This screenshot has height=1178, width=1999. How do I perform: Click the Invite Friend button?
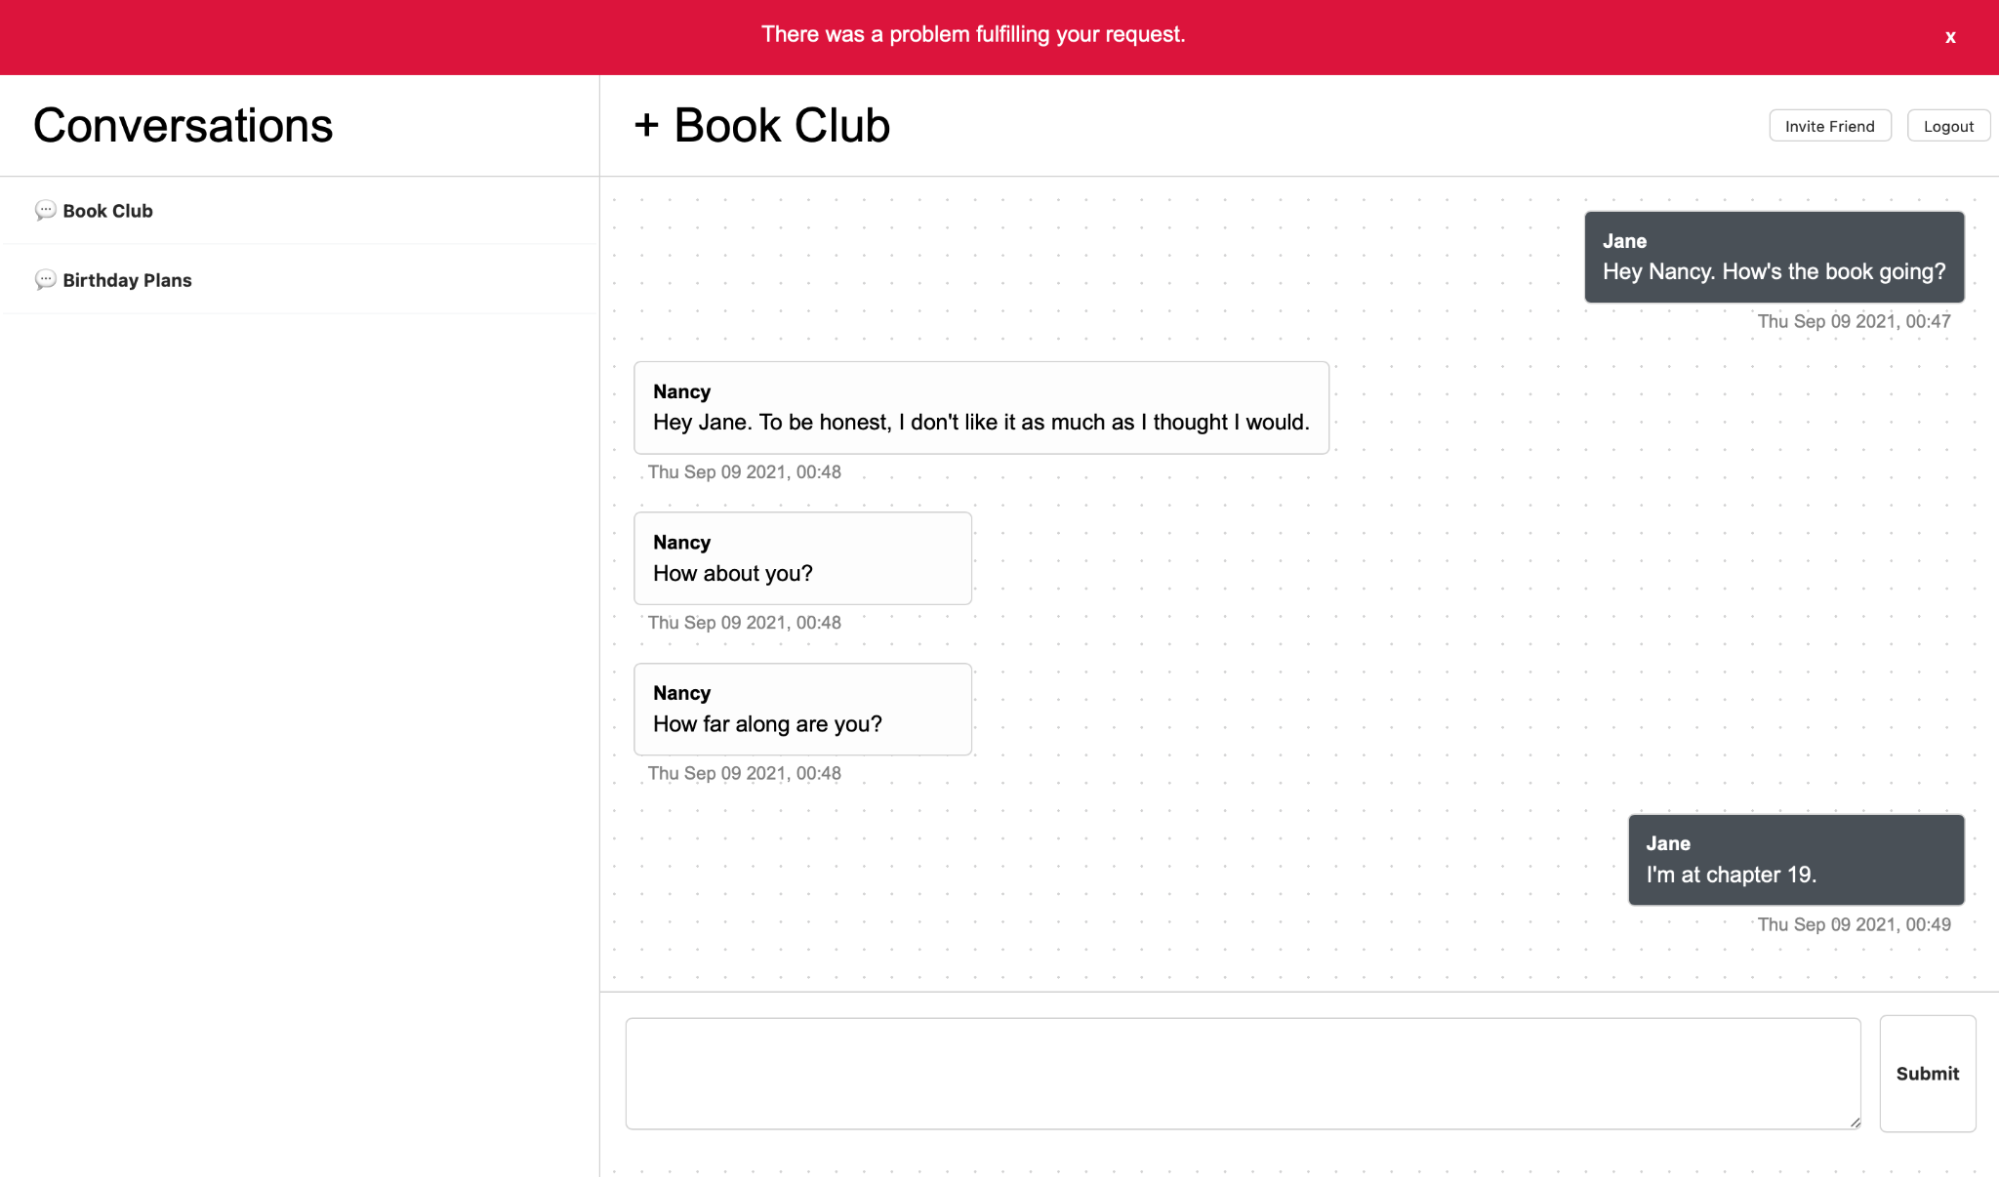[1829, 125]
